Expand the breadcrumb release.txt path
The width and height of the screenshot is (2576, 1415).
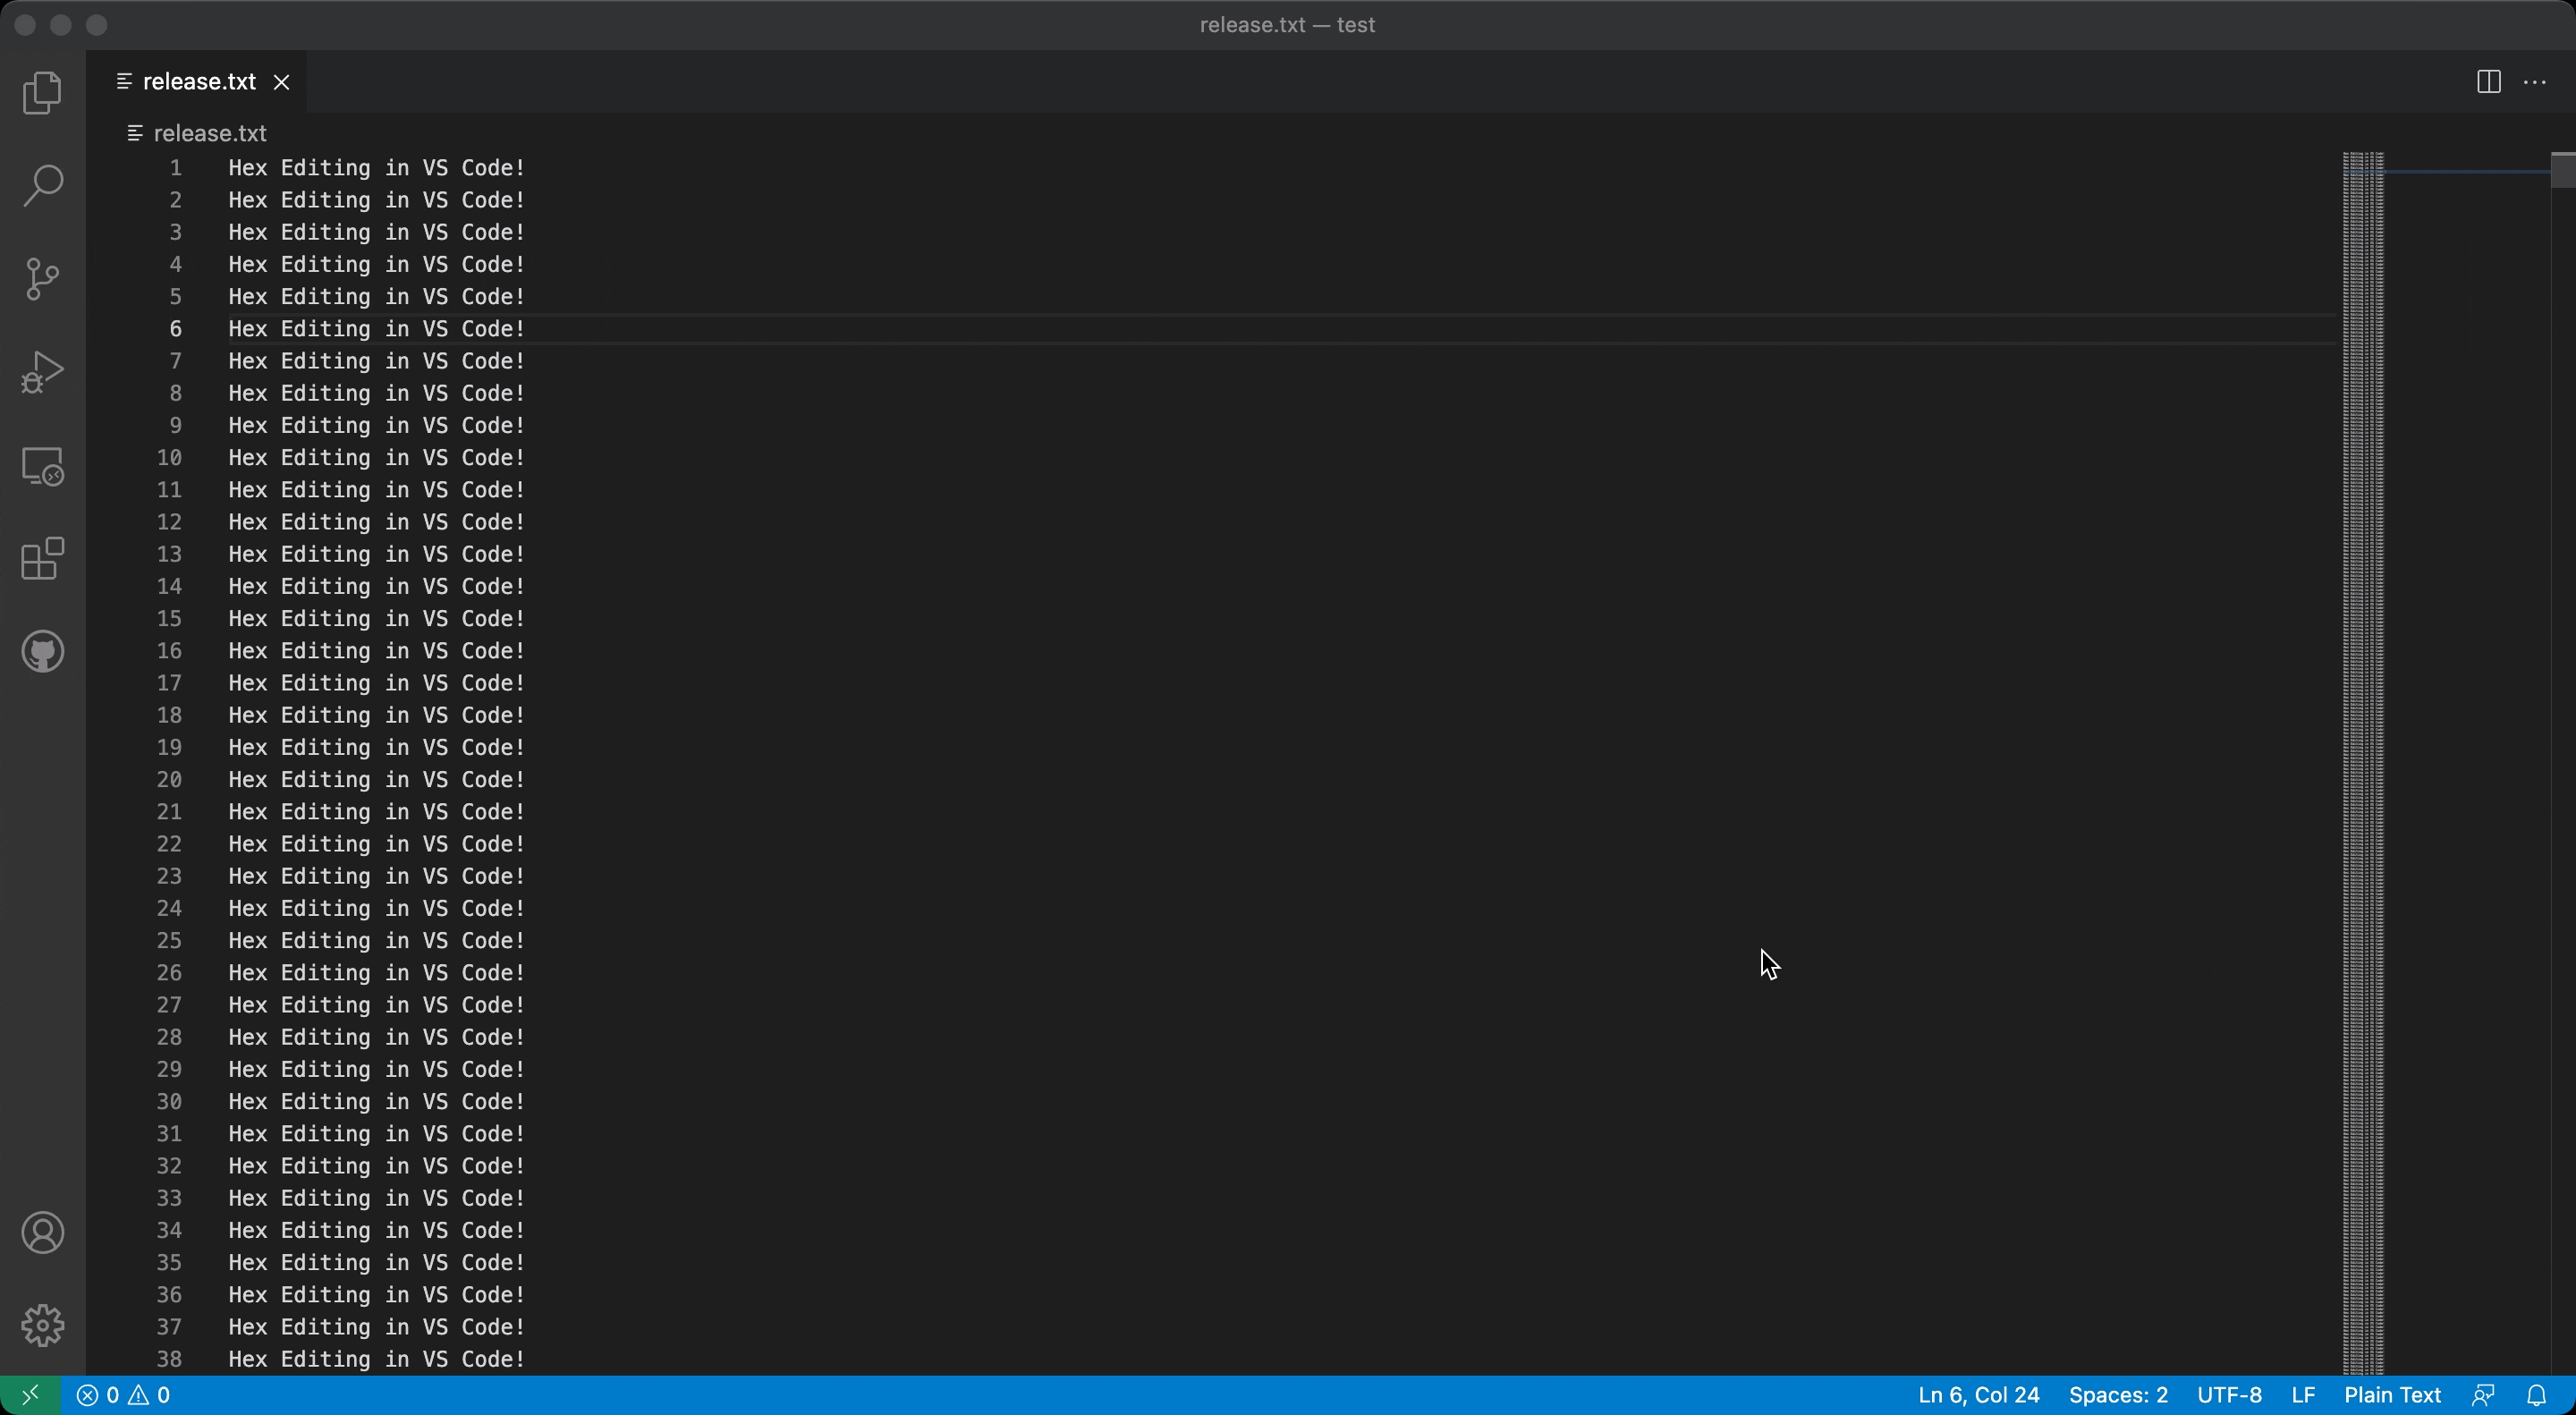pyautogui.click(x=209, y=132)
